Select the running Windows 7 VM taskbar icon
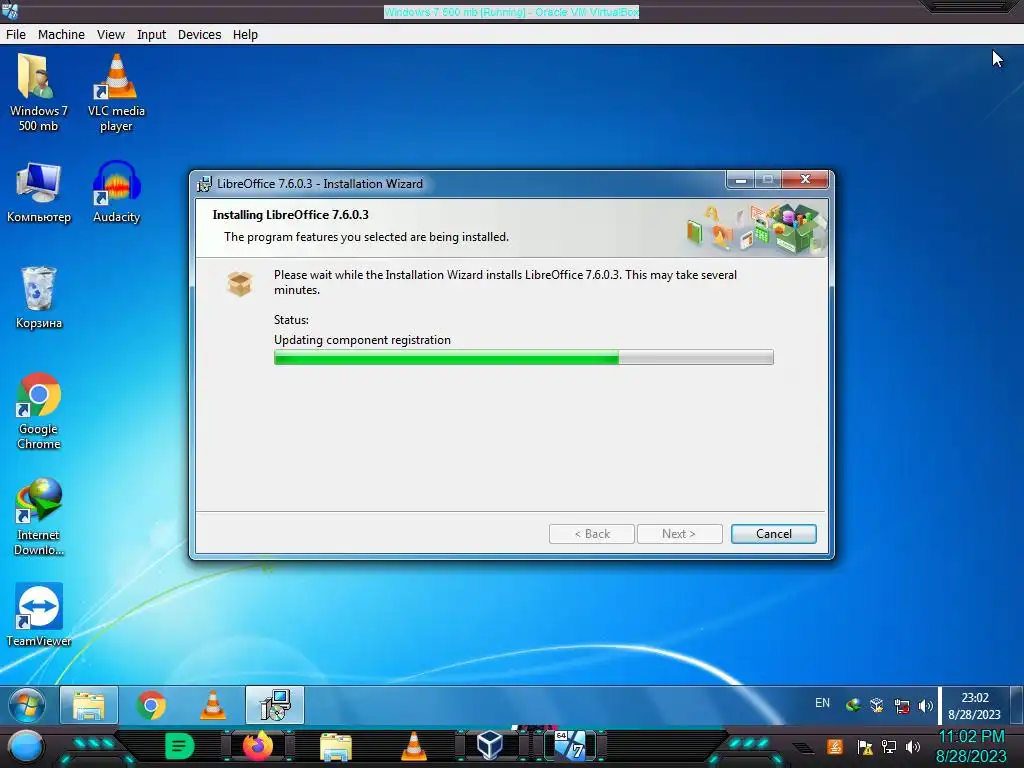Image resolution: width=1024 pixels, height=768 pixels. coord(570,745)
